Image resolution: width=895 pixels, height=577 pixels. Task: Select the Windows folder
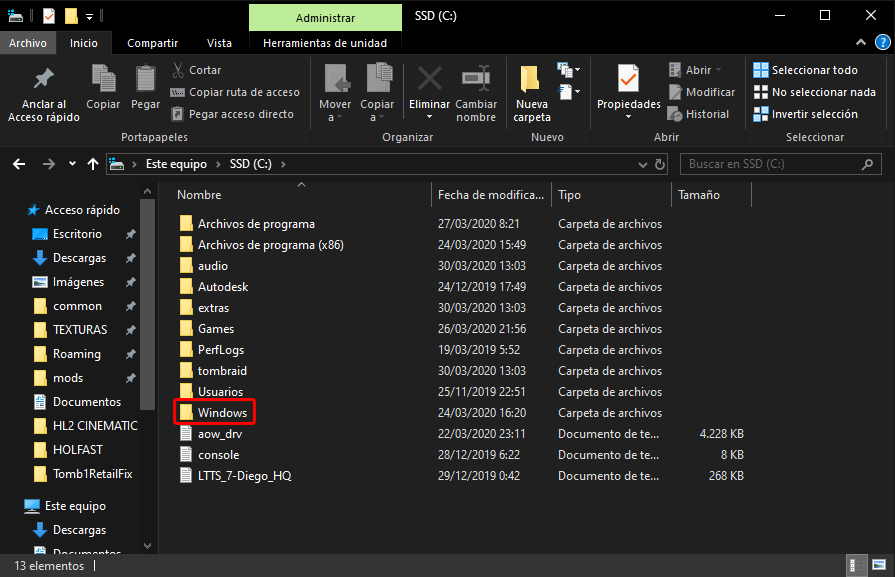tap(215, 413)
